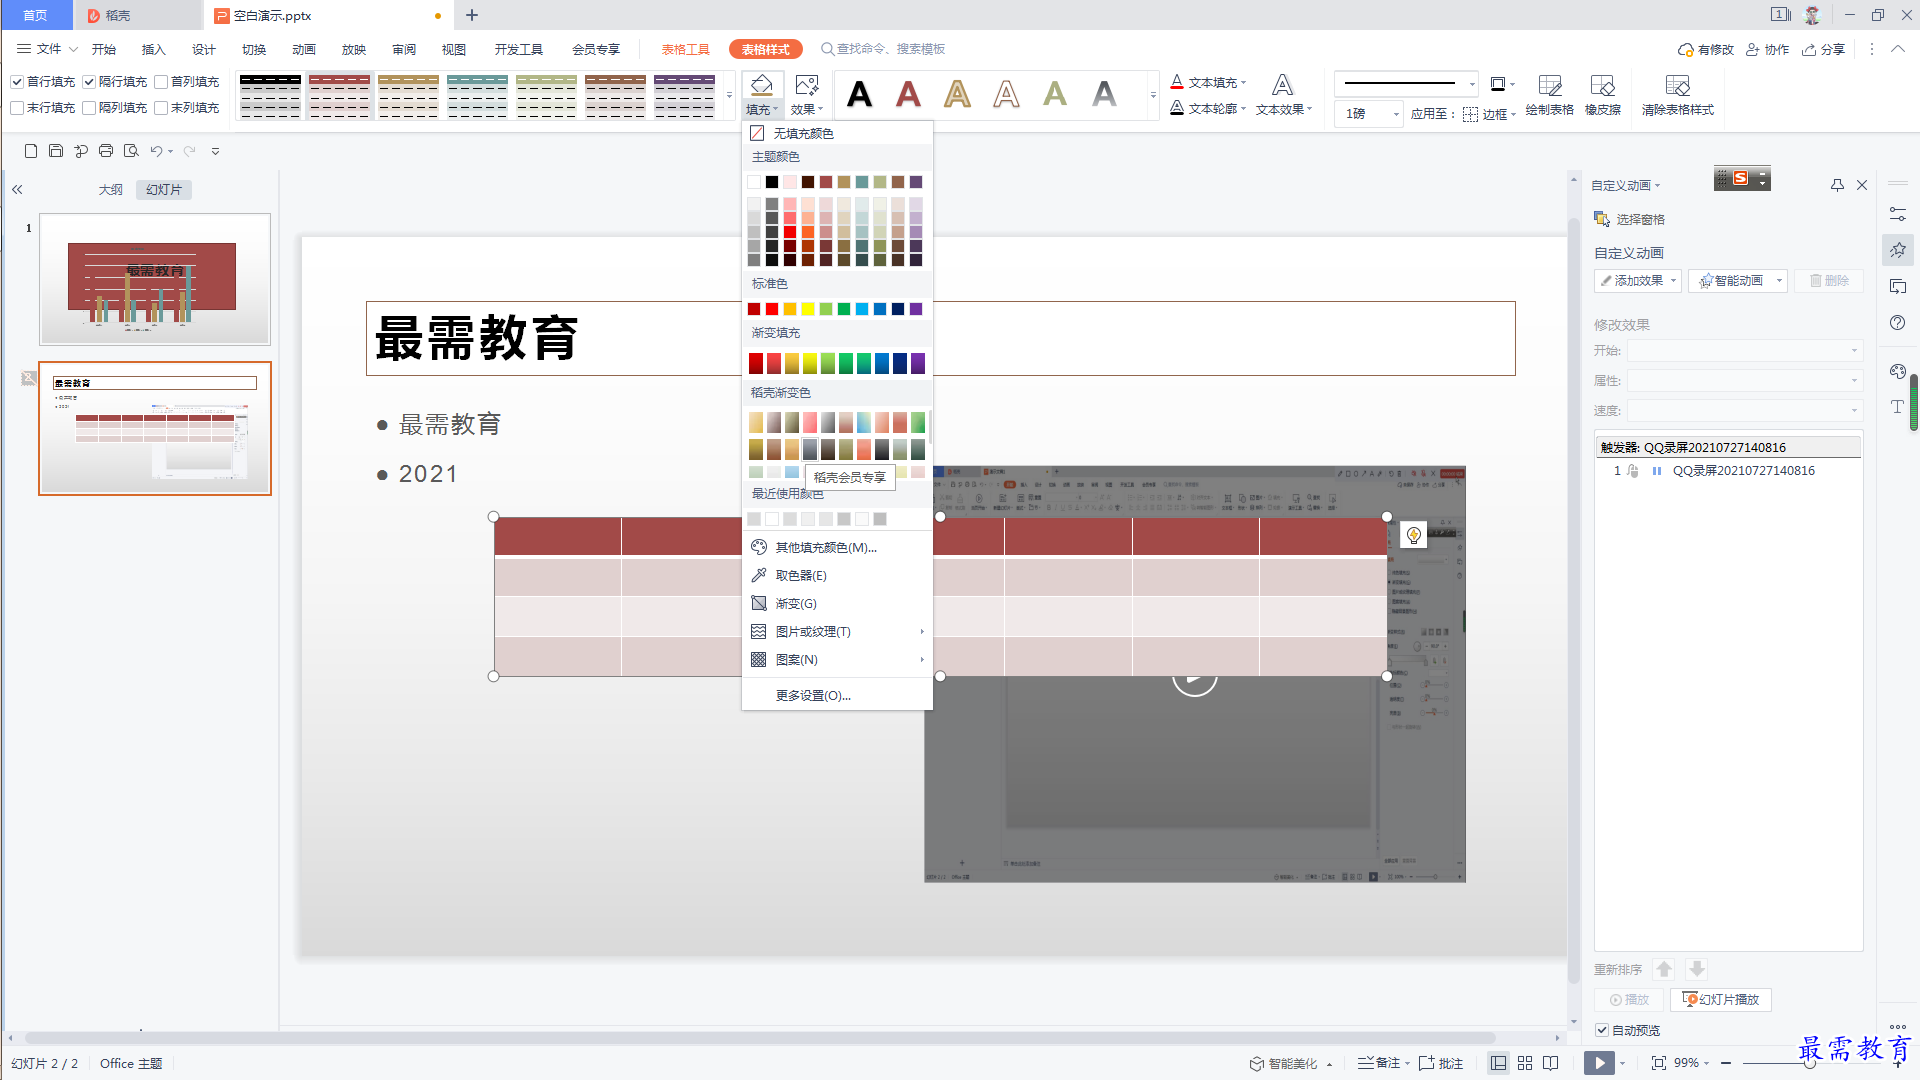Enable 末列填充 checkbox
1920x1080 pixels.
161,108
